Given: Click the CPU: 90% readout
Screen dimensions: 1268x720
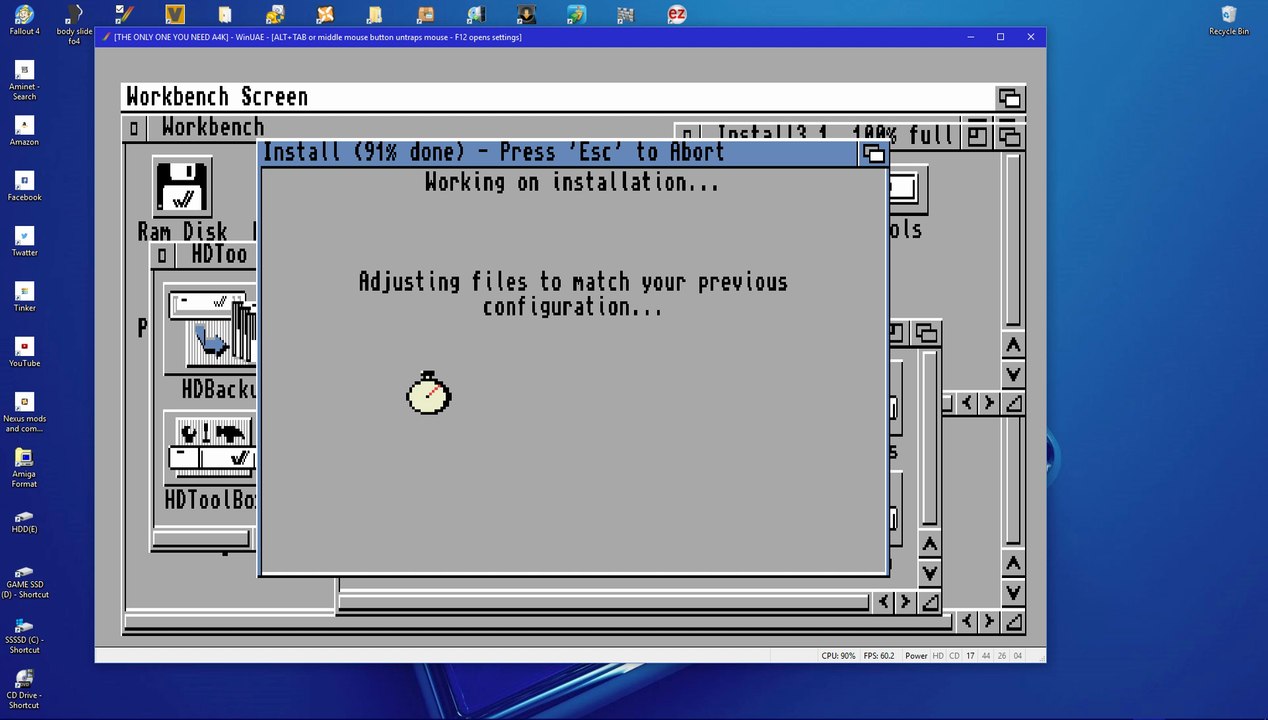Looking at the screenshot, I should tap(838, 656).
